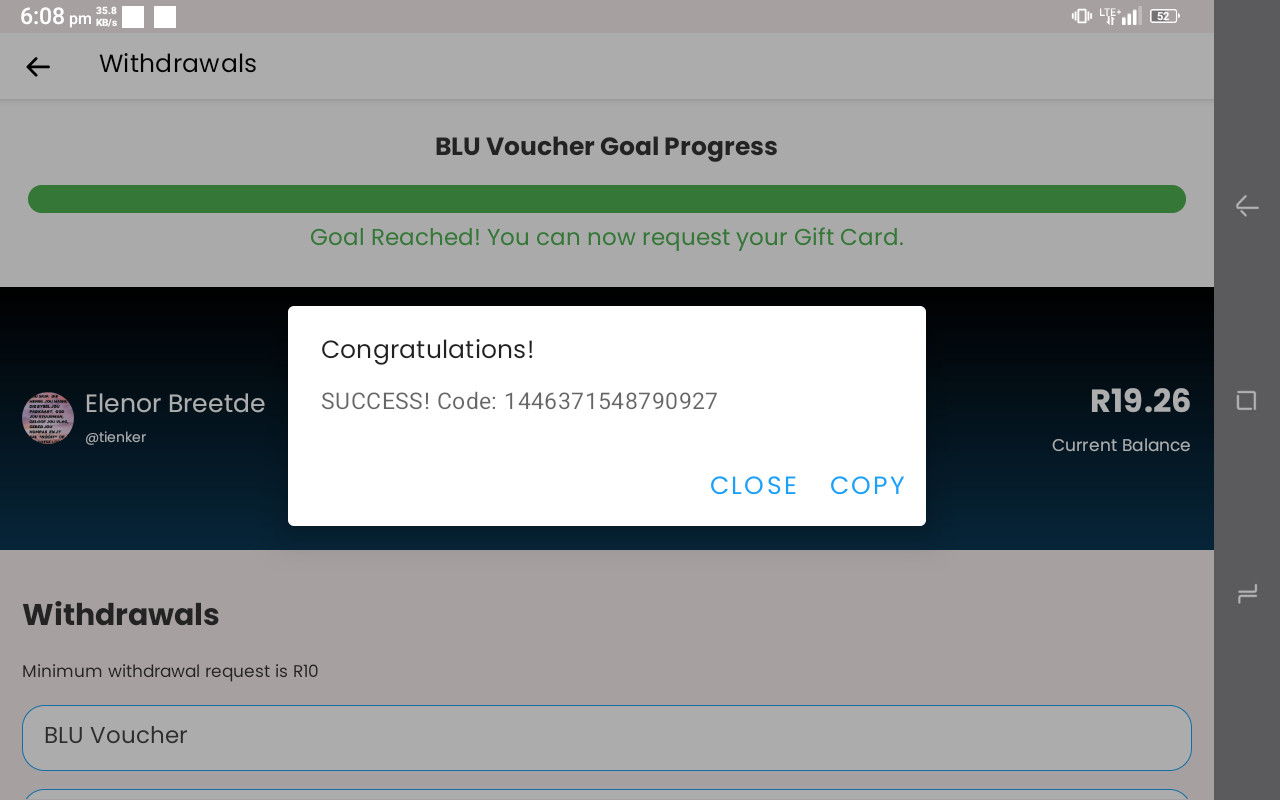
Task: Tap the battery indicator in status bar
Action: [x=1164, y=16]
